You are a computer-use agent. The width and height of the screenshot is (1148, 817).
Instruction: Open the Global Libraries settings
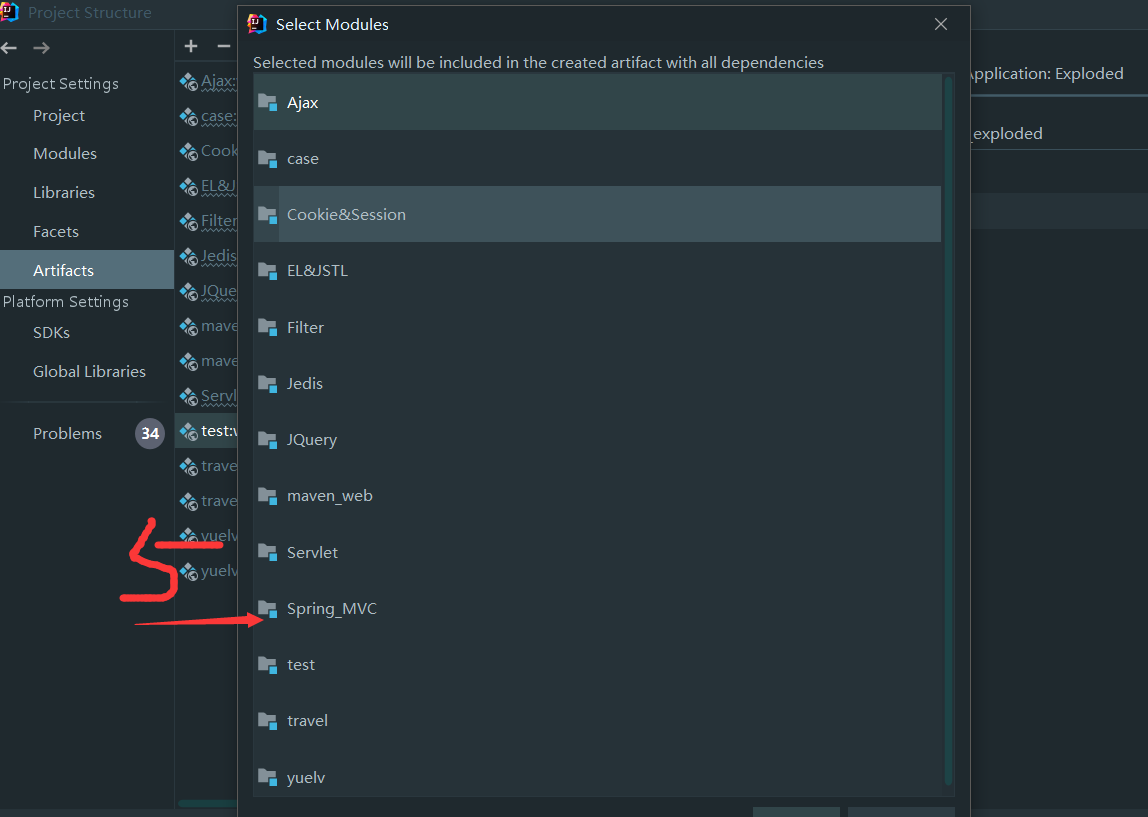click(89, 371)
